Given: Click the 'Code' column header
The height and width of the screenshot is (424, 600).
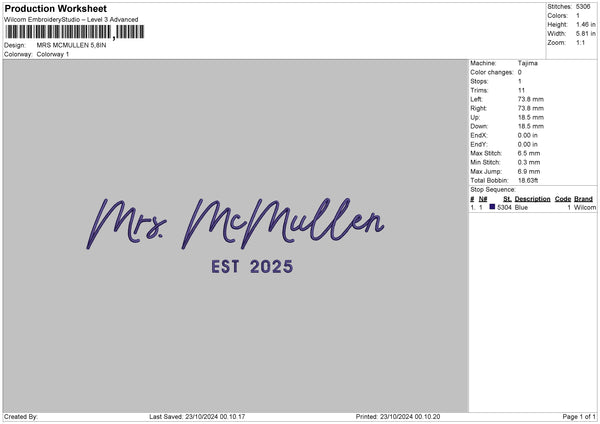Looking at the screenshot, I should click(562, 199).
